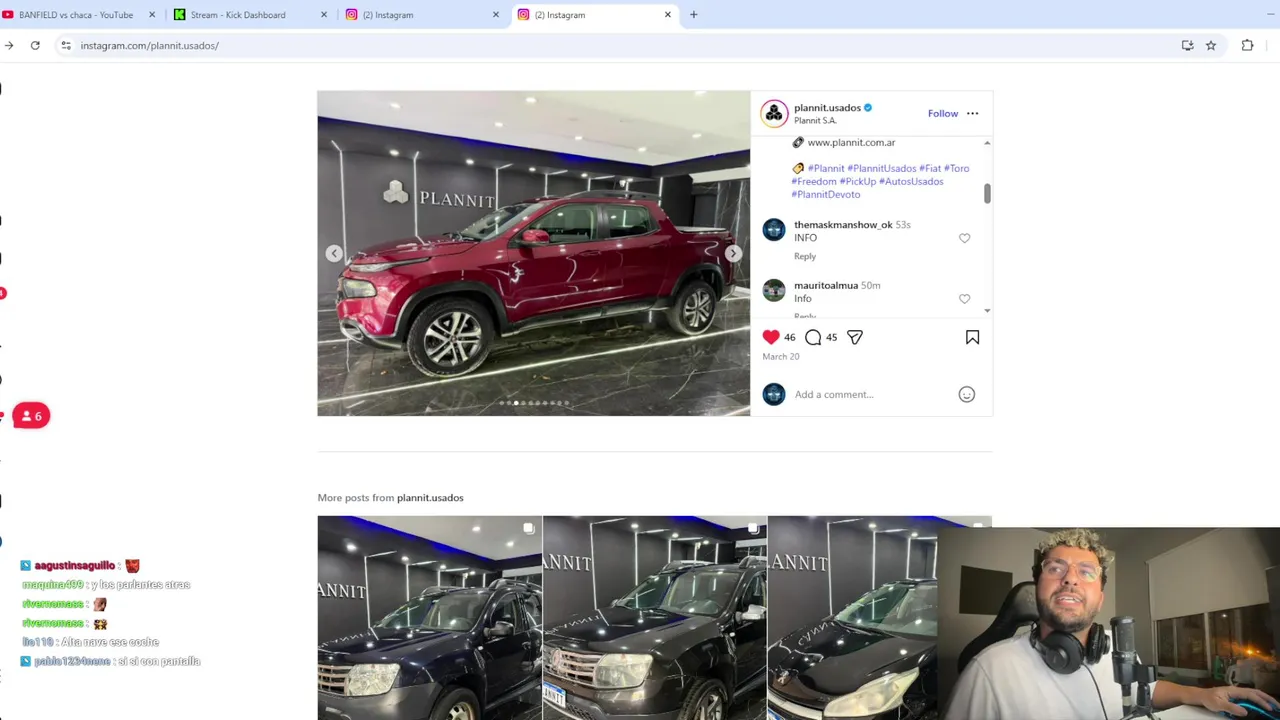The height and width of the screenshot is (720, 1280).
Task: Grab the comments scrollbar thumb
Action: 987,193
